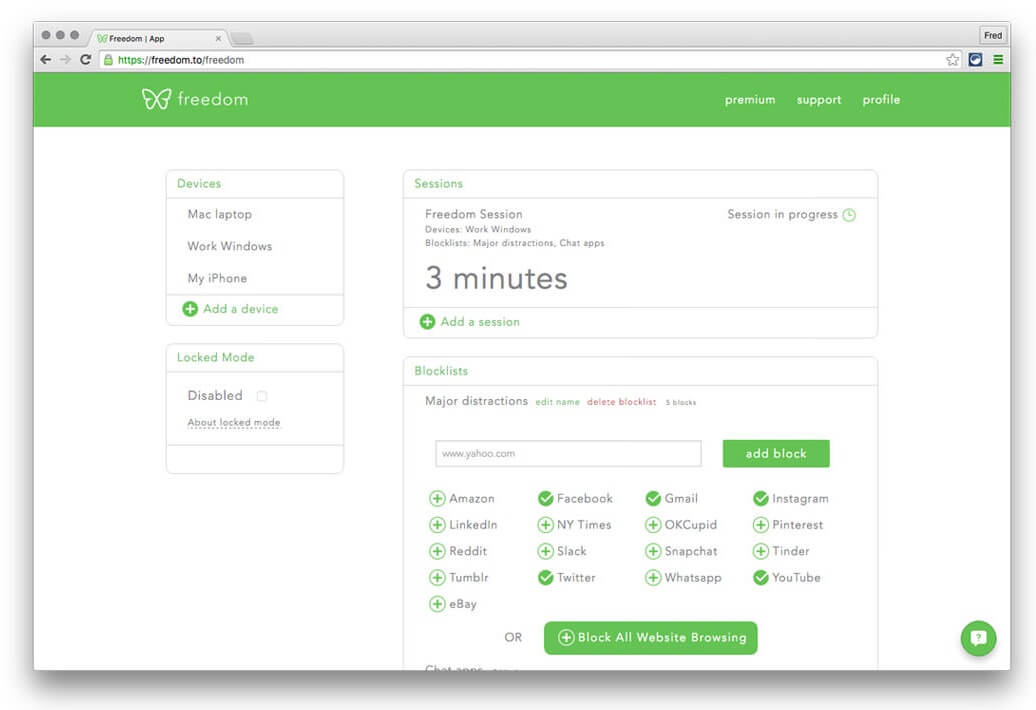Image resolution: width=1036 pixels, height=710 pixels.
Task: Click the add block button
Action: click(776, 454)
